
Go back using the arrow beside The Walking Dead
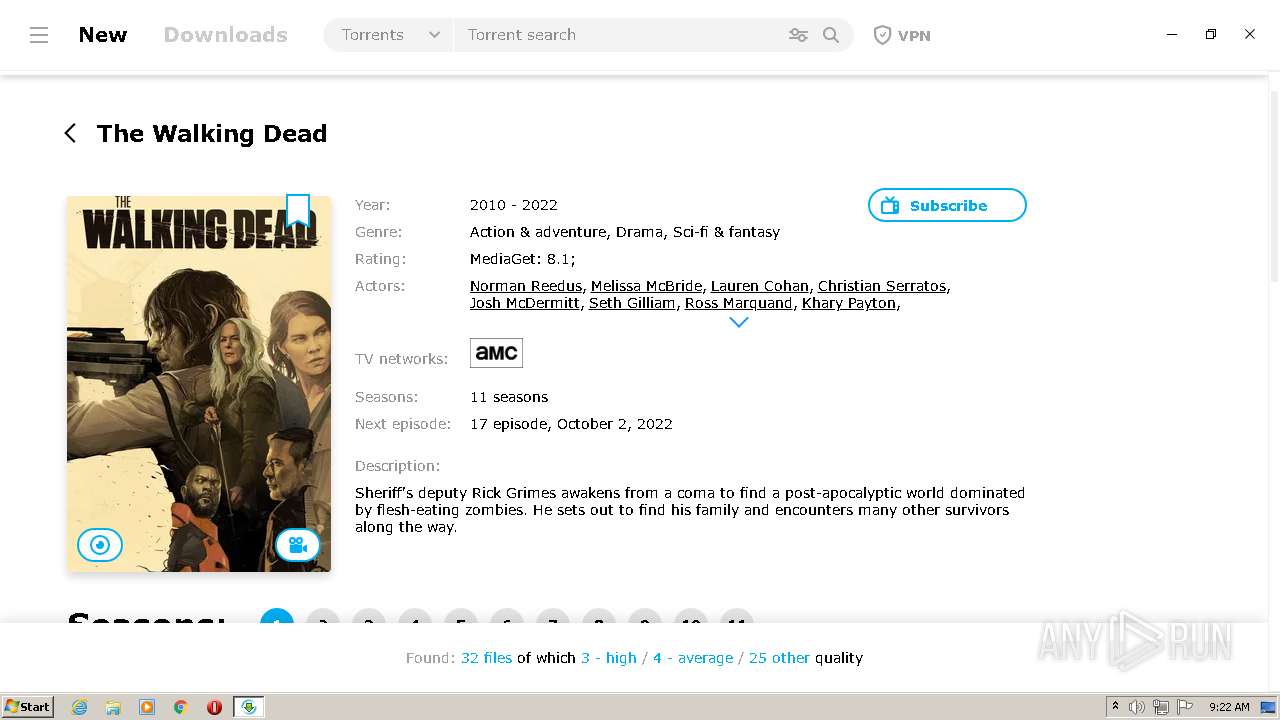[70, 133]
